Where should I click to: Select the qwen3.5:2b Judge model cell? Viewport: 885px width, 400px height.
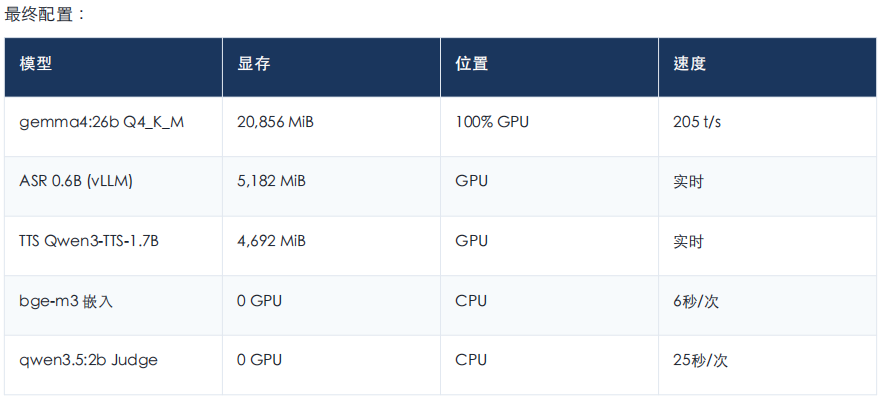(x=88, y=360)
